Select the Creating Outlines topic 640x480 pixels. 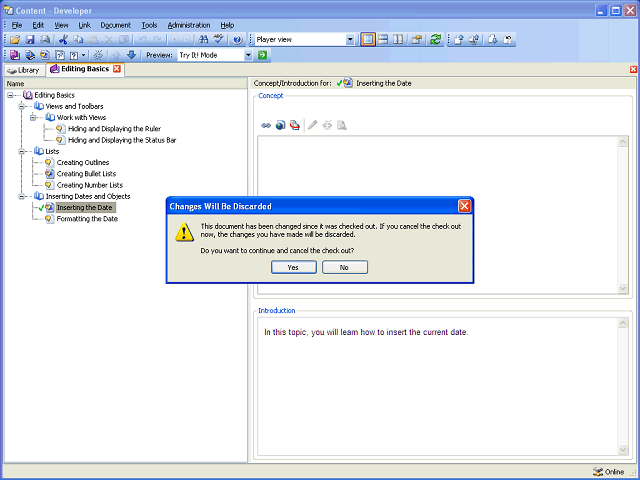point(83,162)
